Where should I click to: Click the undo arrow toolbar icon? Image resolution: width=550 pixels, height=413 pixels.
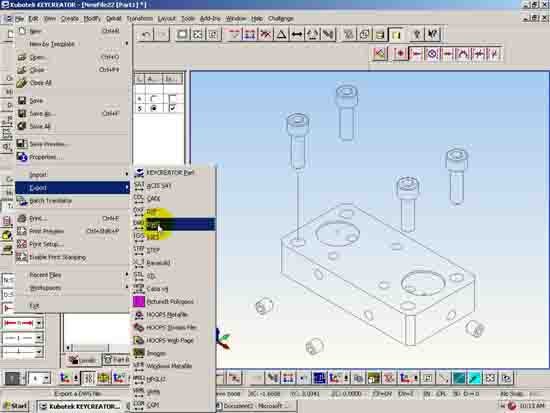tap(146, 34)
